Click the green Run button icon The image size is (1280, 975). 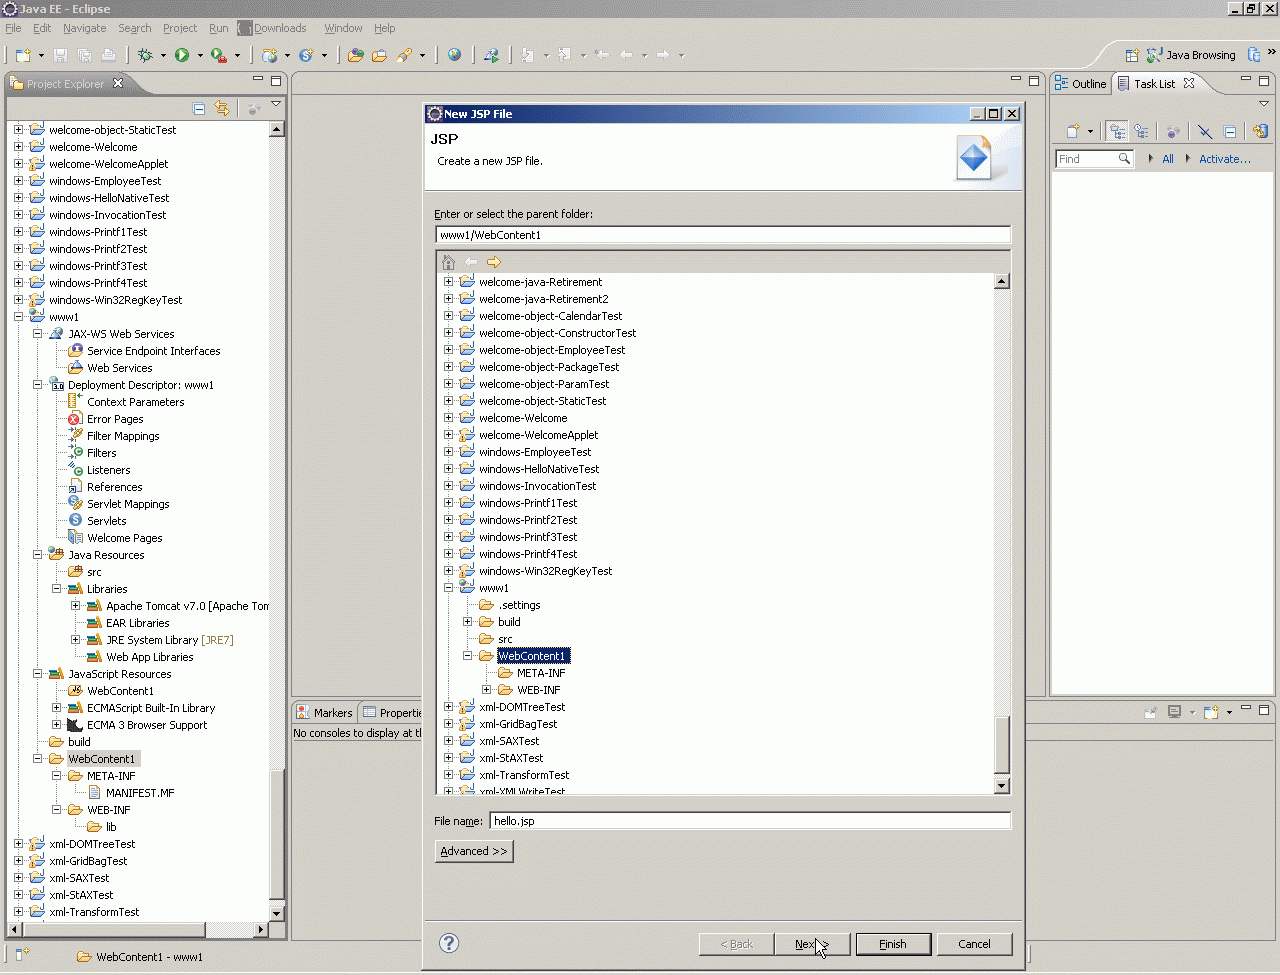[x=182, y=56]
